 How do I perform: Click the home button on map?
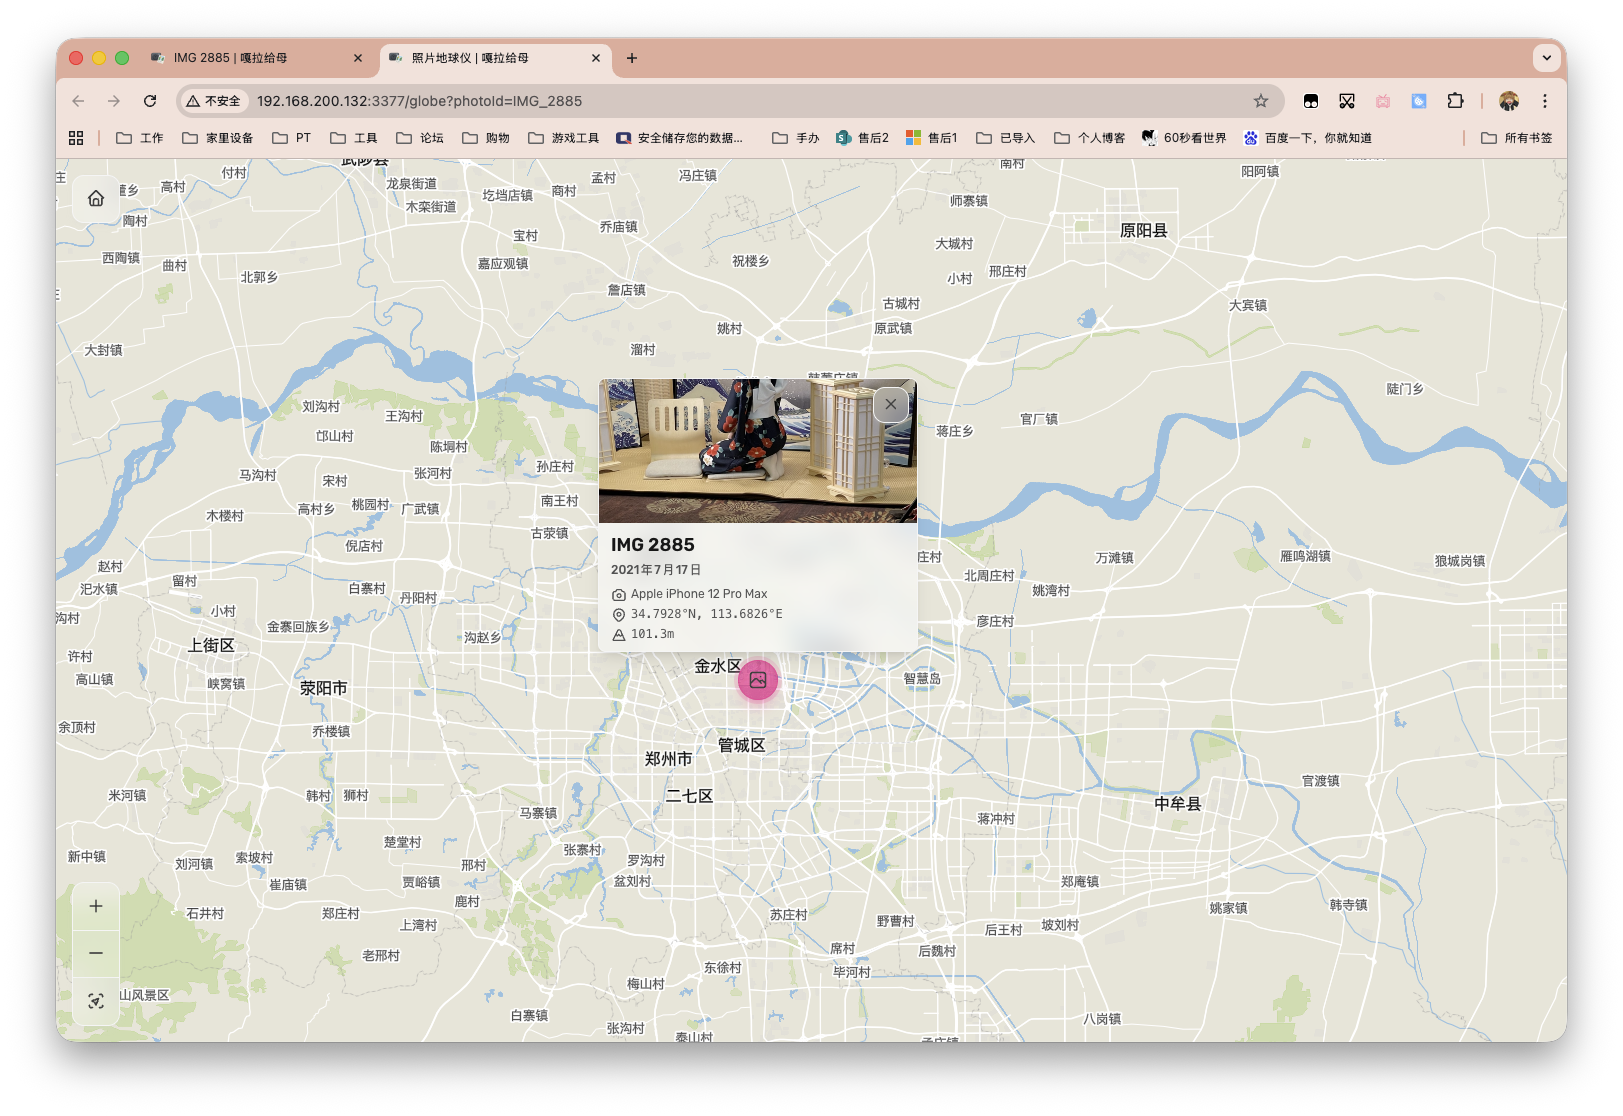pos(96,198)
